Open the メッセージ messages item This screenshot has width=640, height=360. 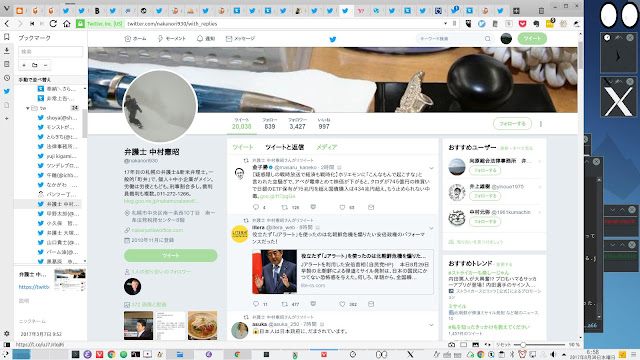pos(240,38)
